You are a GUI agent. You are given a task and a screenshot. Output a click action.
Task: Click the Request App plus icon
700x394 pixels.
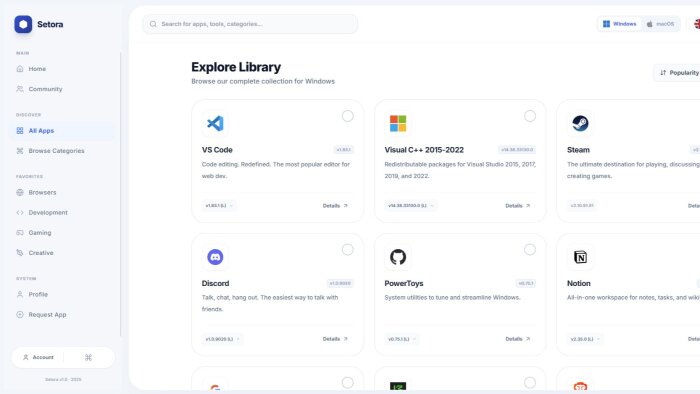(x=20, y=315)
